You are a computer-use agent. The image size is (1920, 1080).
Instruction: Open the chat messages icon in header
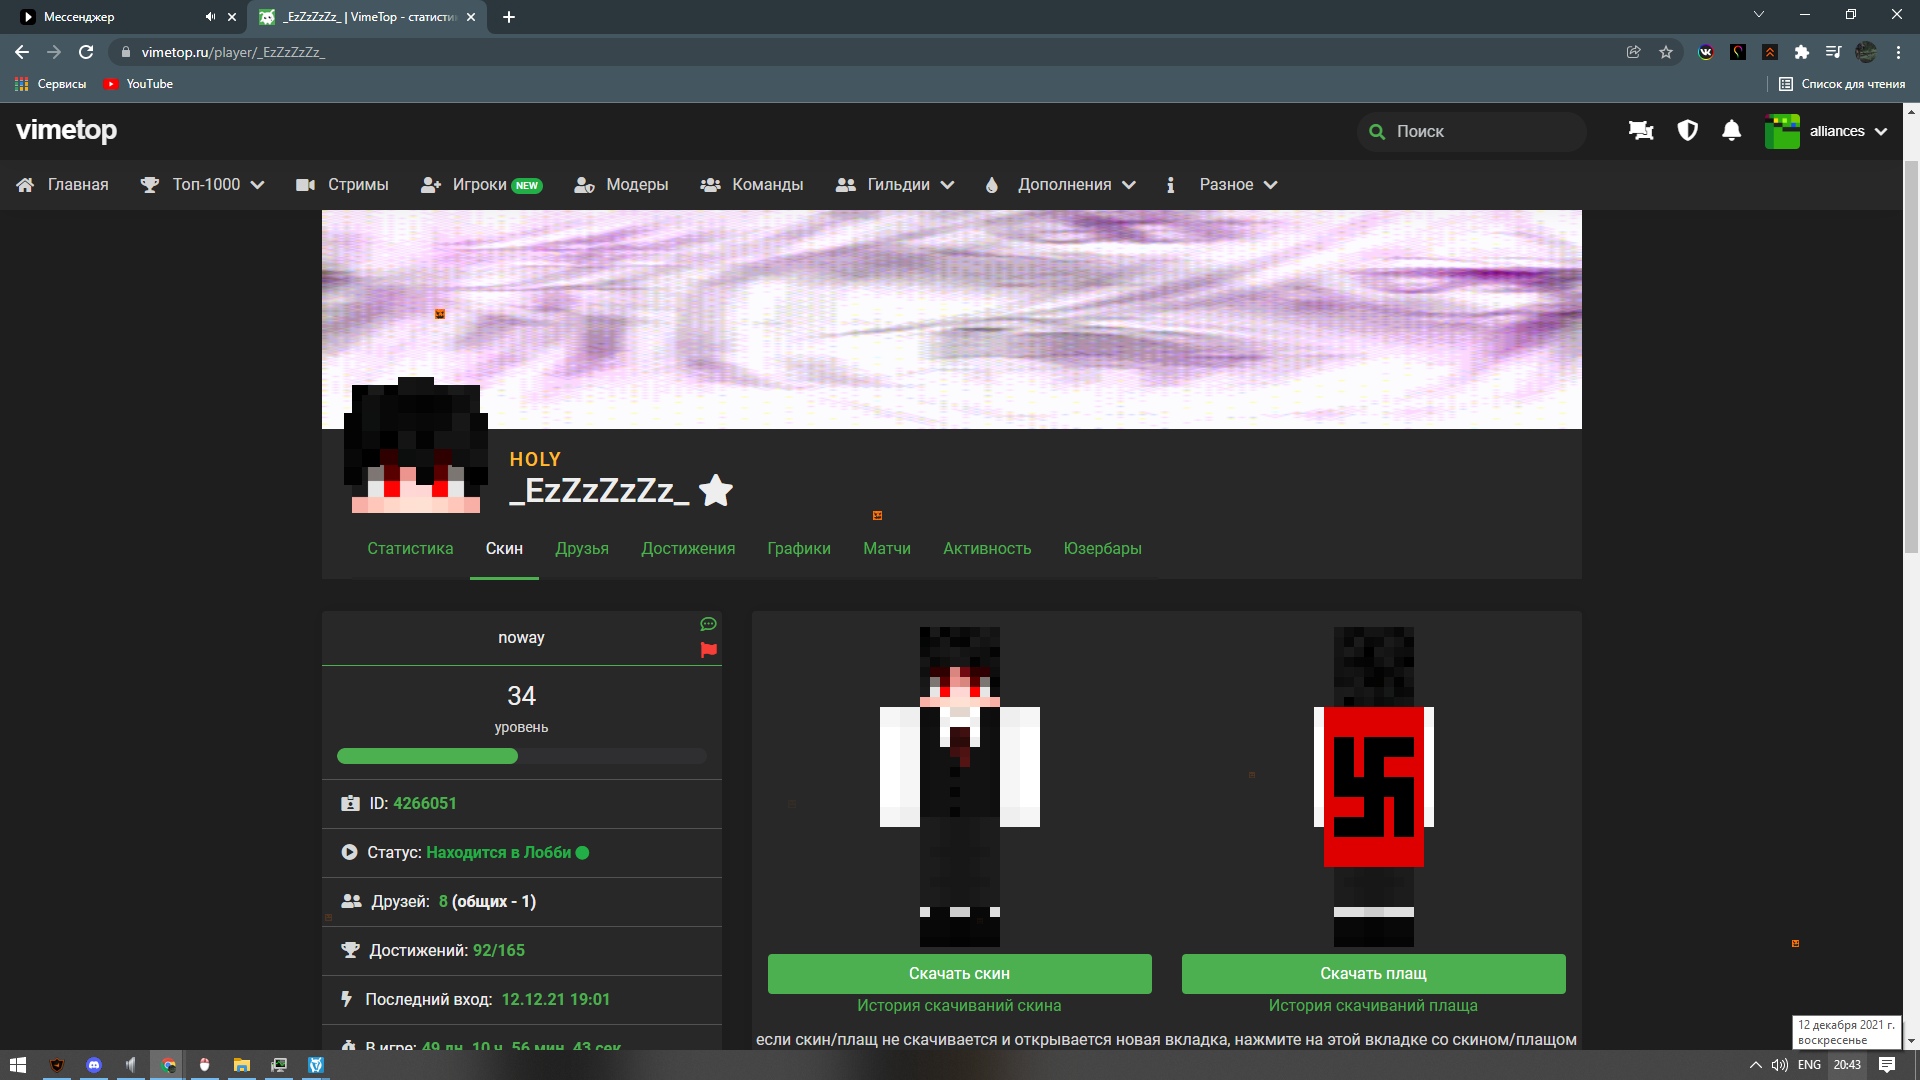coord(1641,131)
